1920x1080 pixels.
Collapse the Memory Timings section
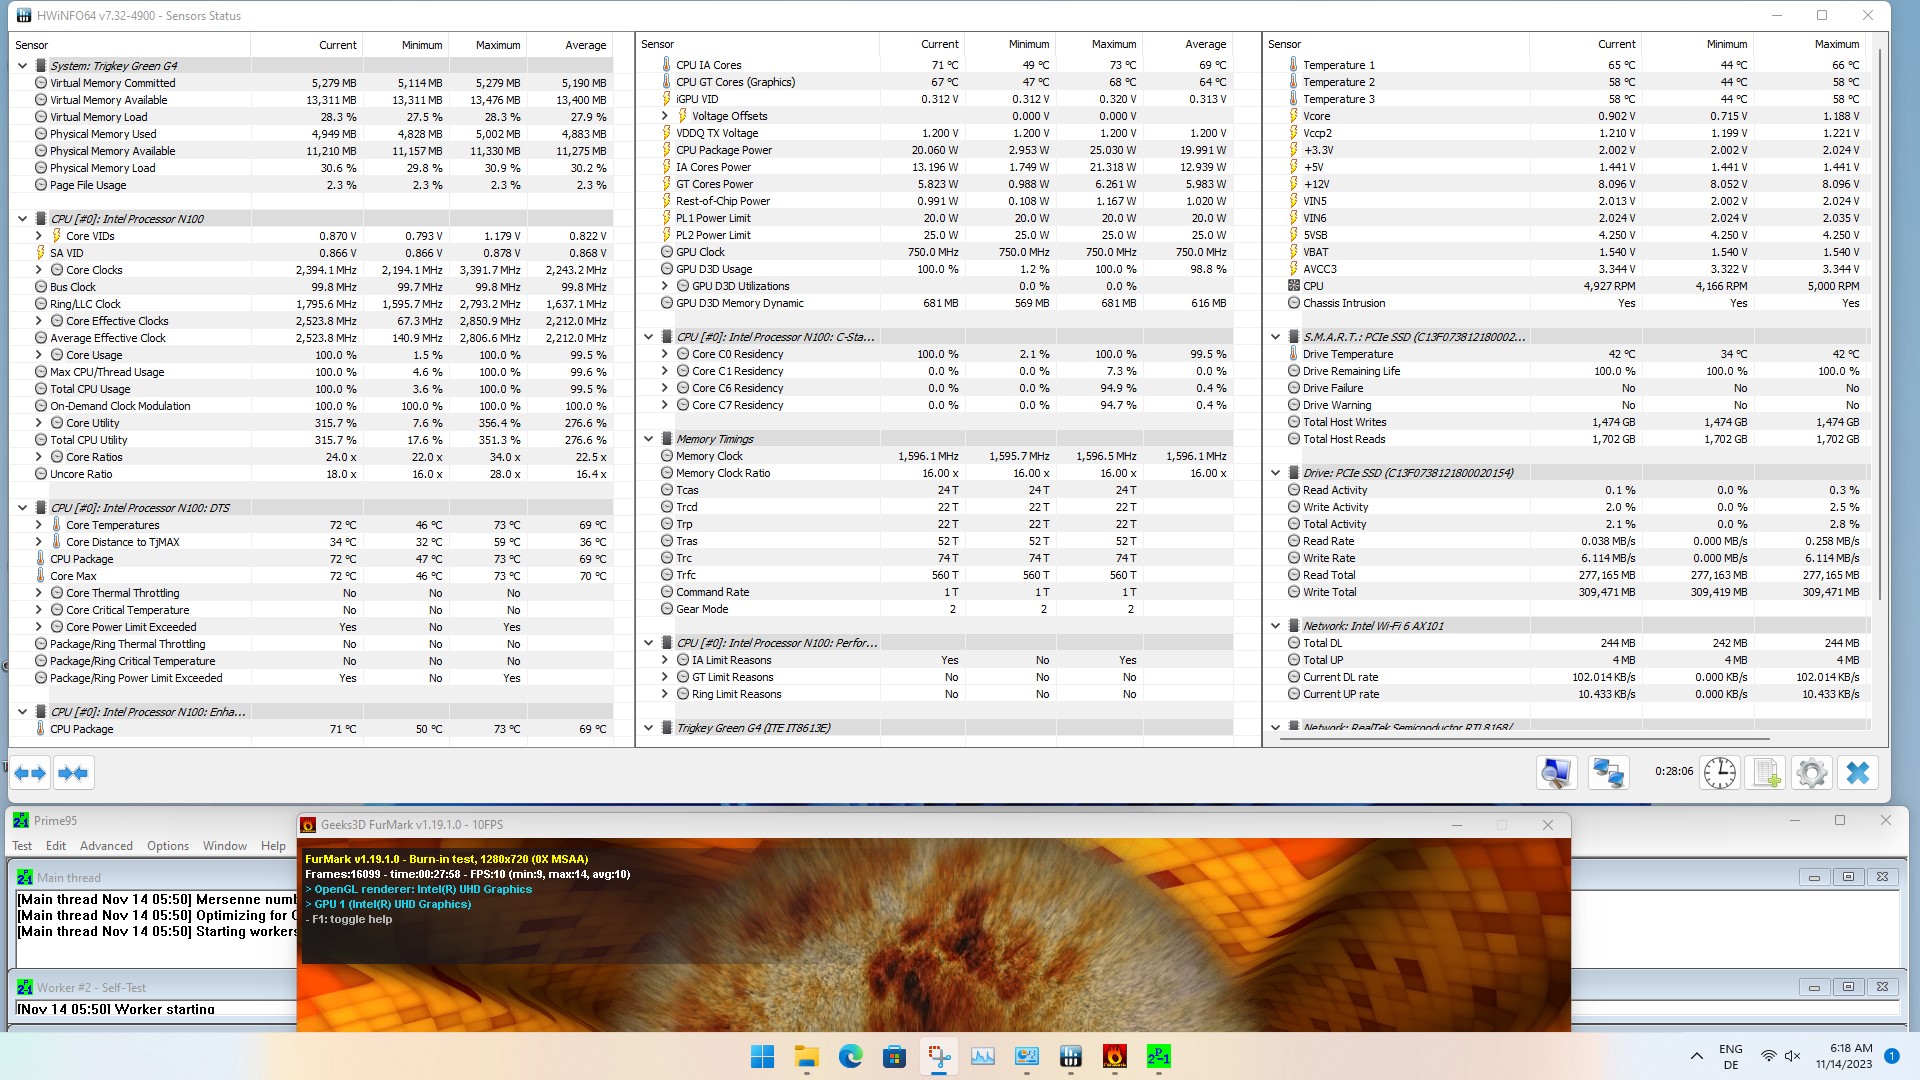[x=648, y=439]
